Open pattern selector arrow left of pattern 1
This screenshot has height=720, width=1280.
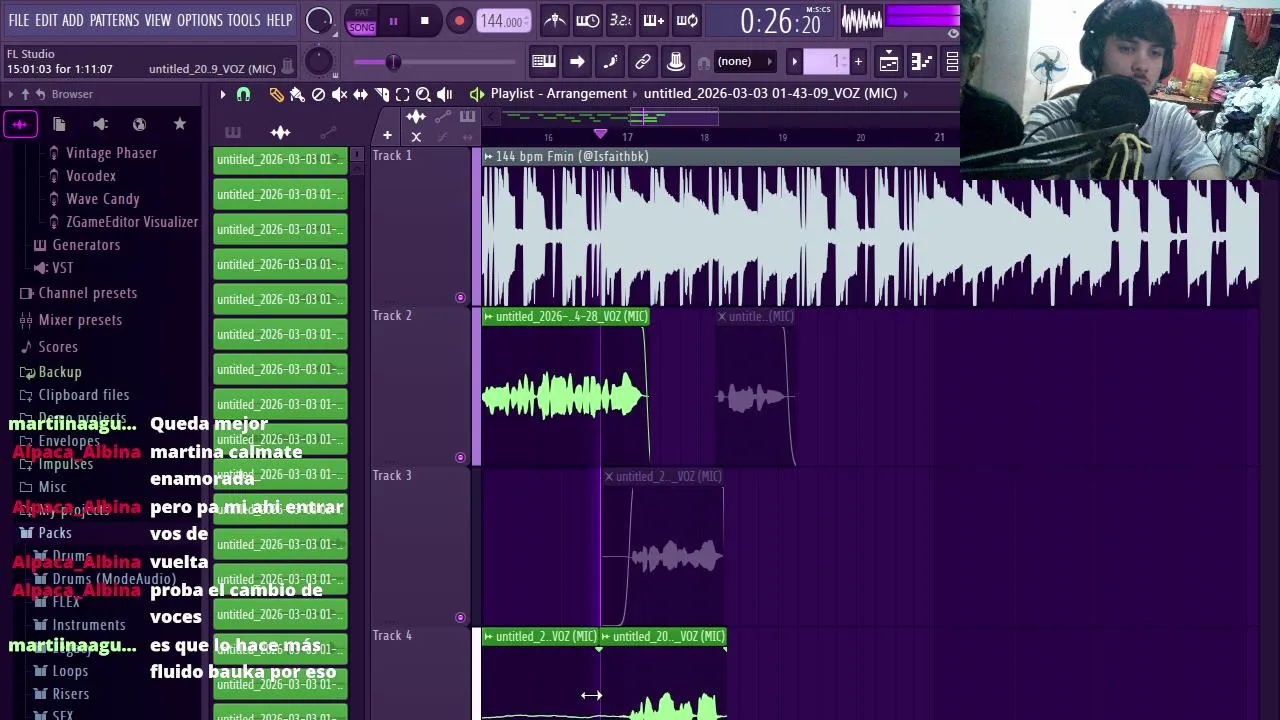point(795,62)
